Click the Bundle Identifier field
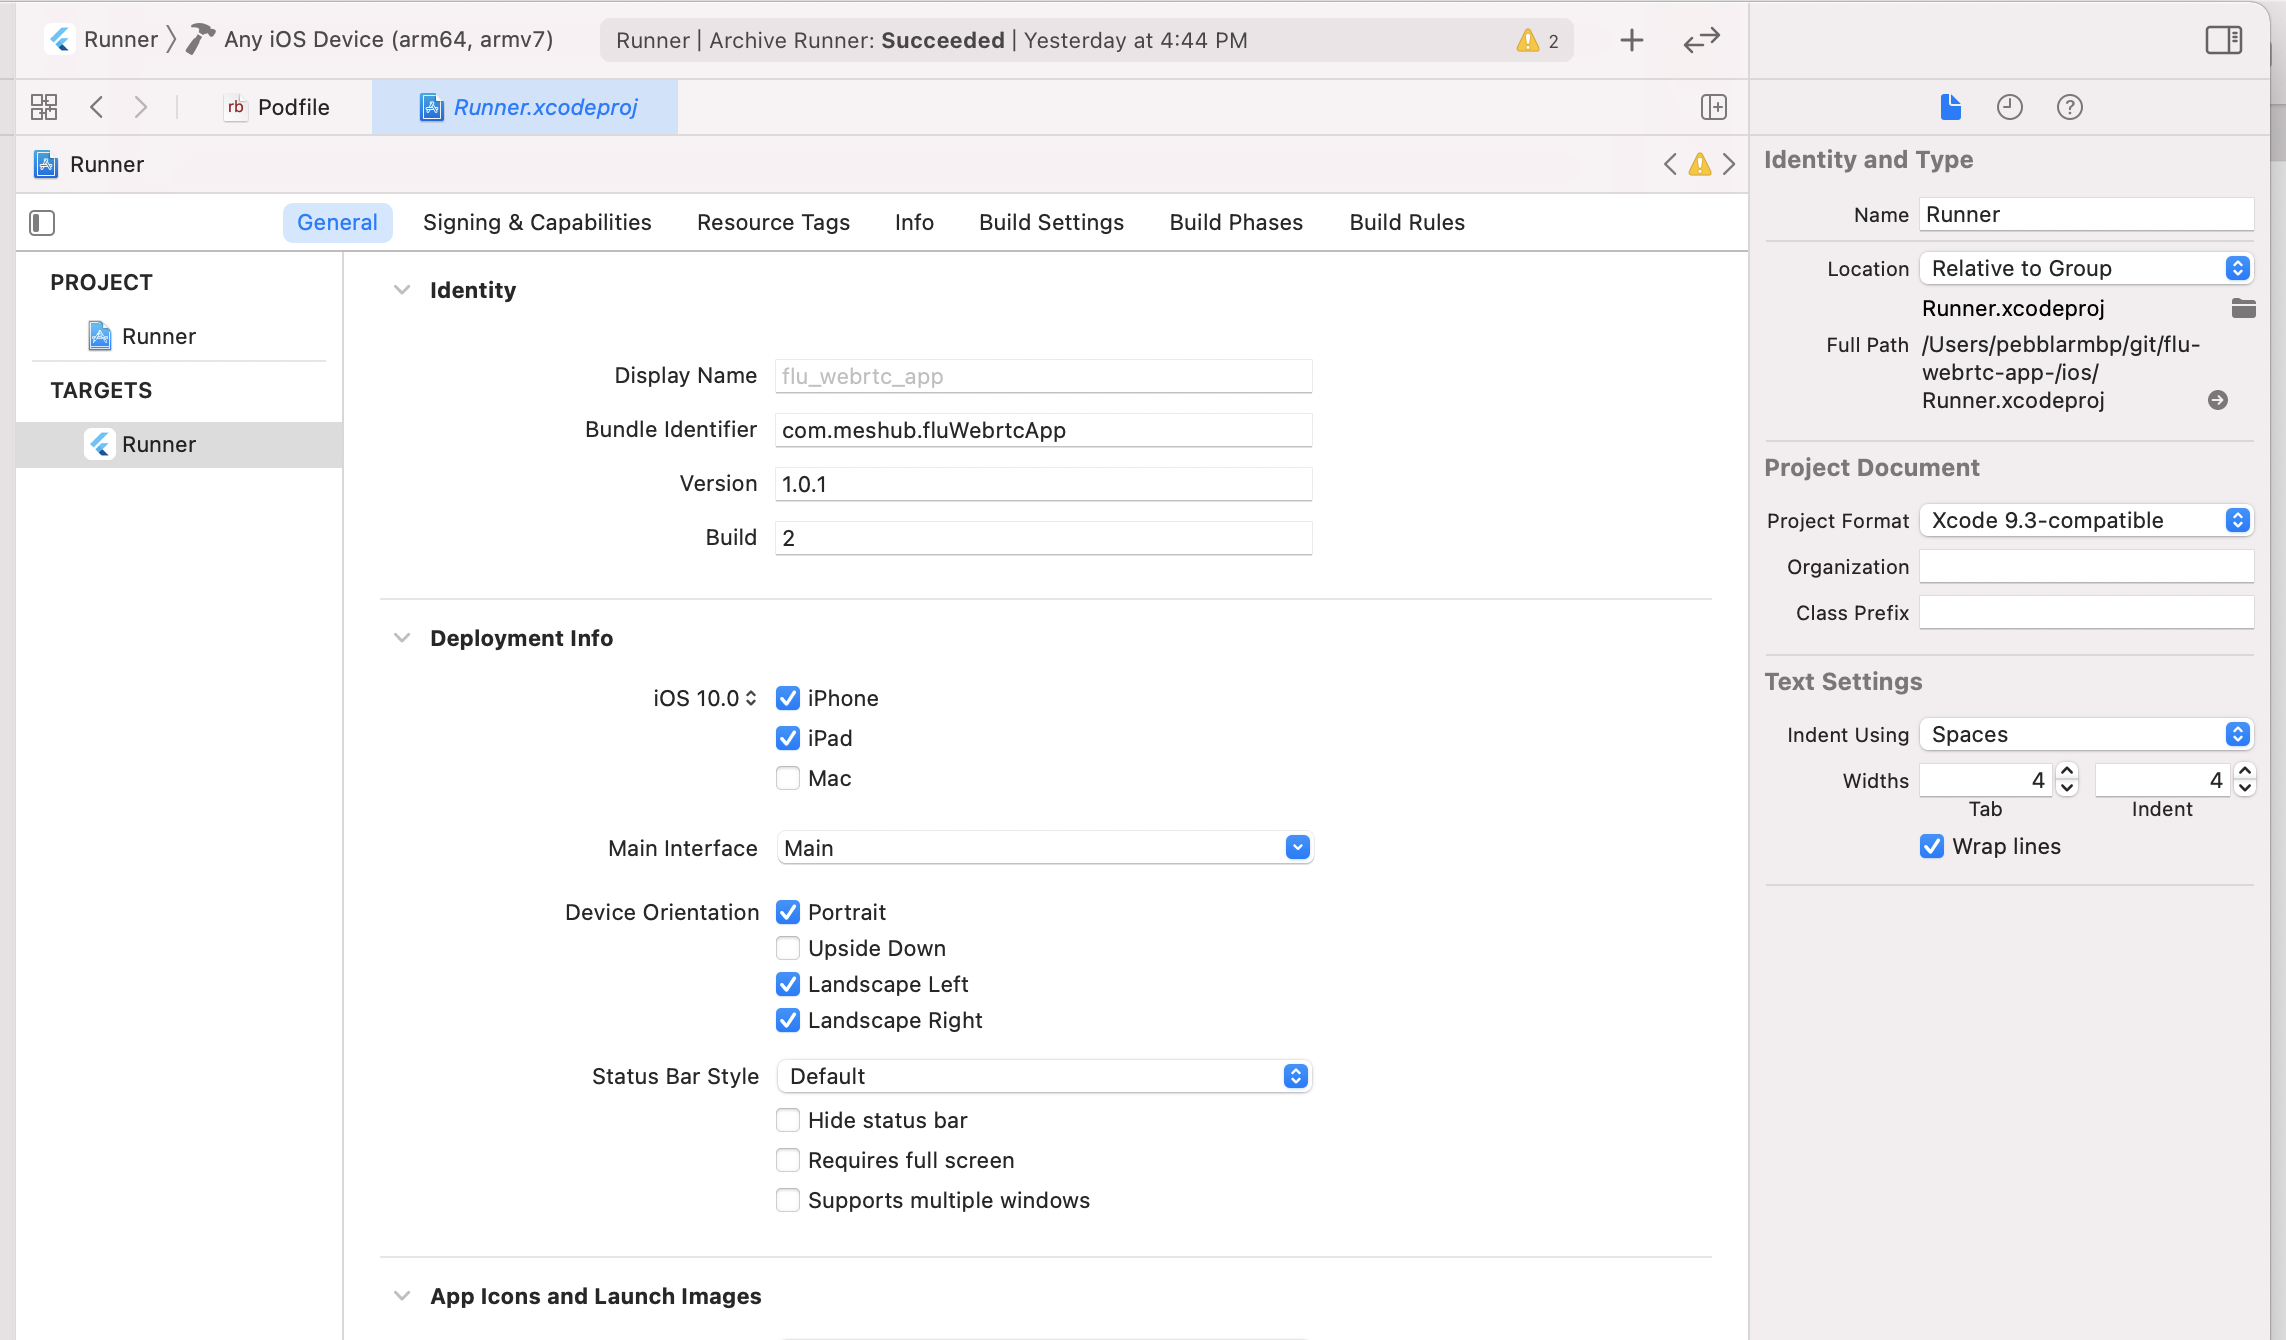This screenshot has width=2286, height=1340. (x=1042, y=430)
